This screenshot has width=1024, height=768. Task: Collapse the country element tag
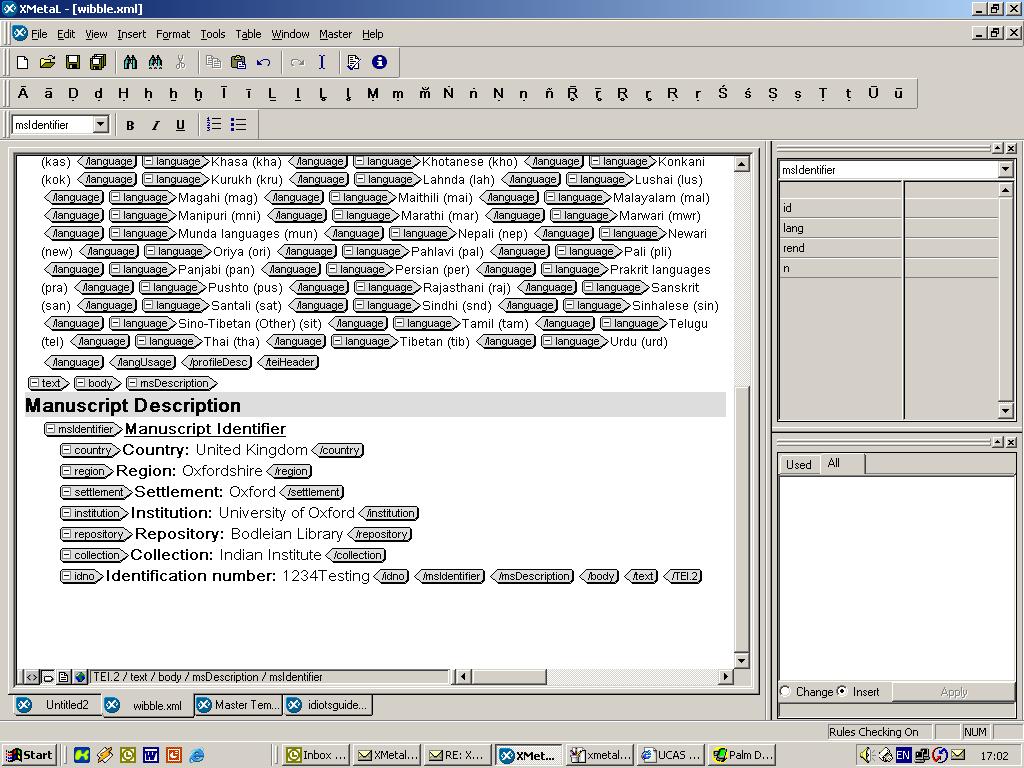[x=66, y=450]
